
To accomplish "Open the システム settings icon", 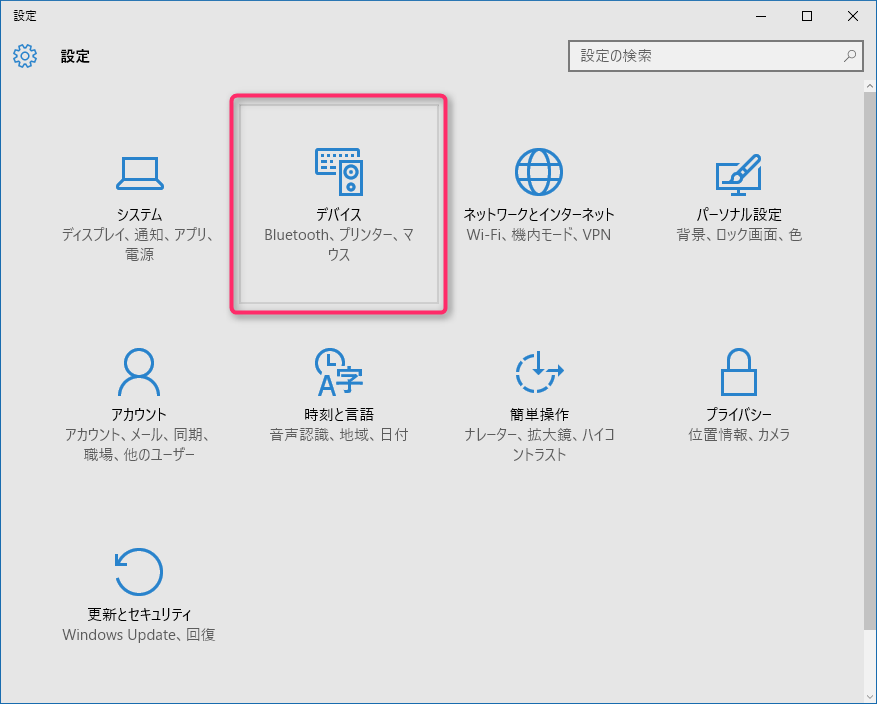I will [x=139, y=172].
